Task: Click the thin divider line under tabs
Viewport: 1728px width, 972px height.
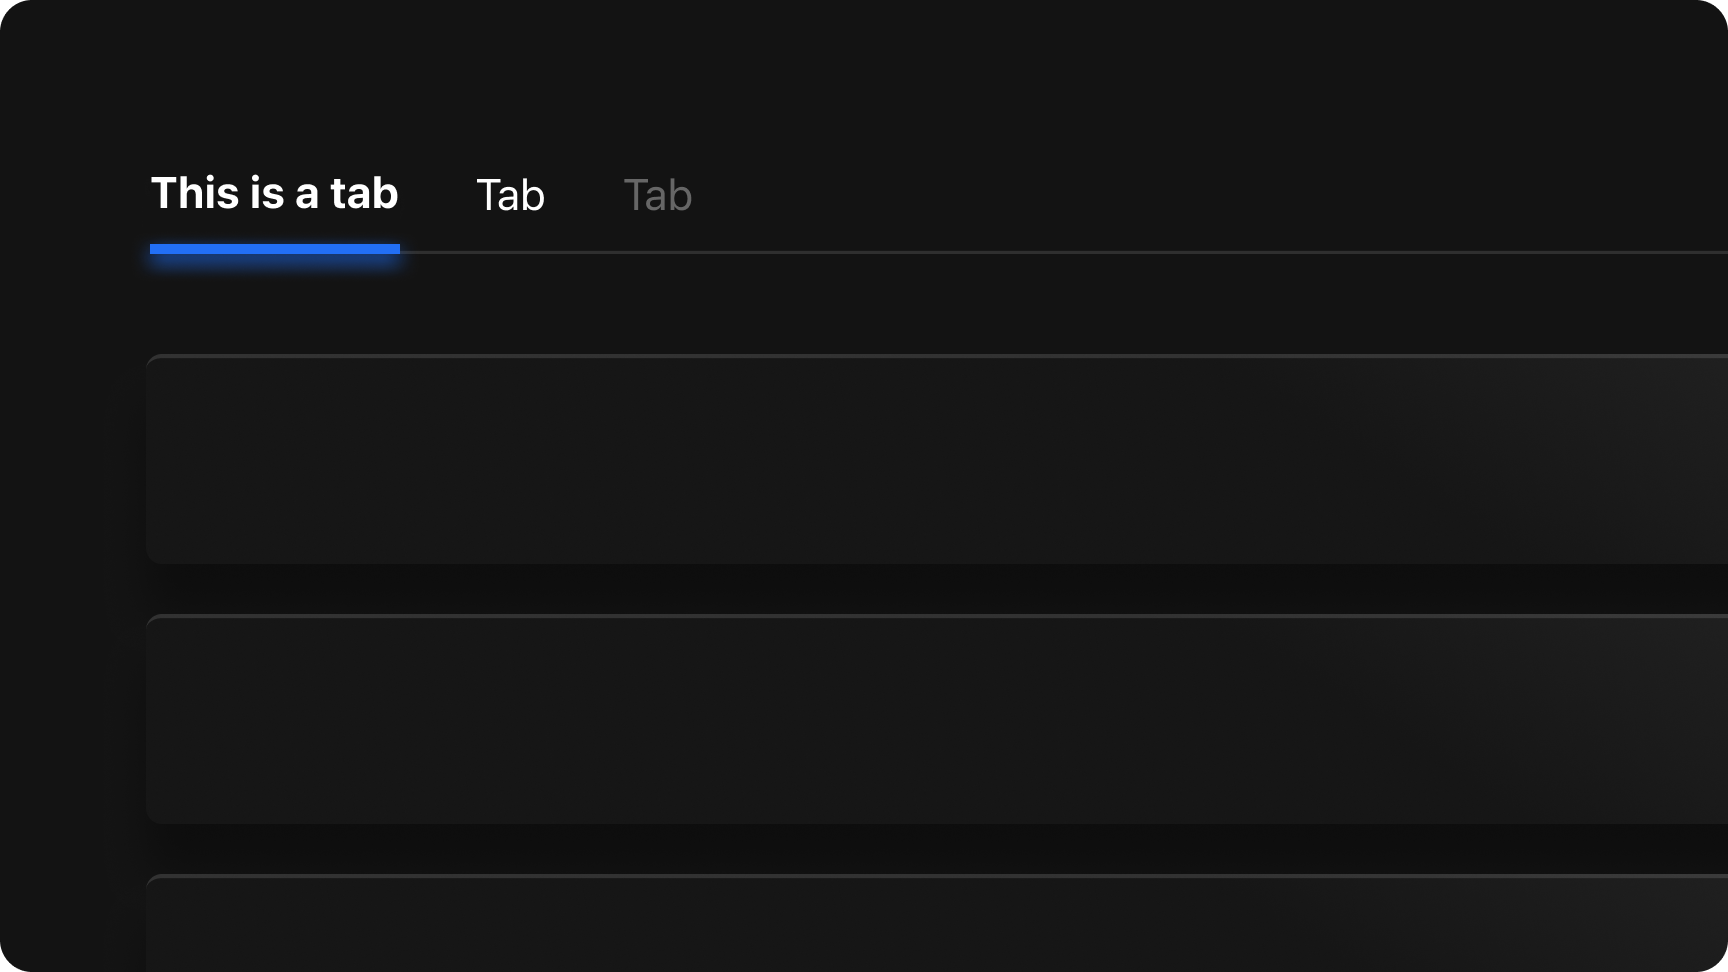Action: click(x=1064, y=253)
